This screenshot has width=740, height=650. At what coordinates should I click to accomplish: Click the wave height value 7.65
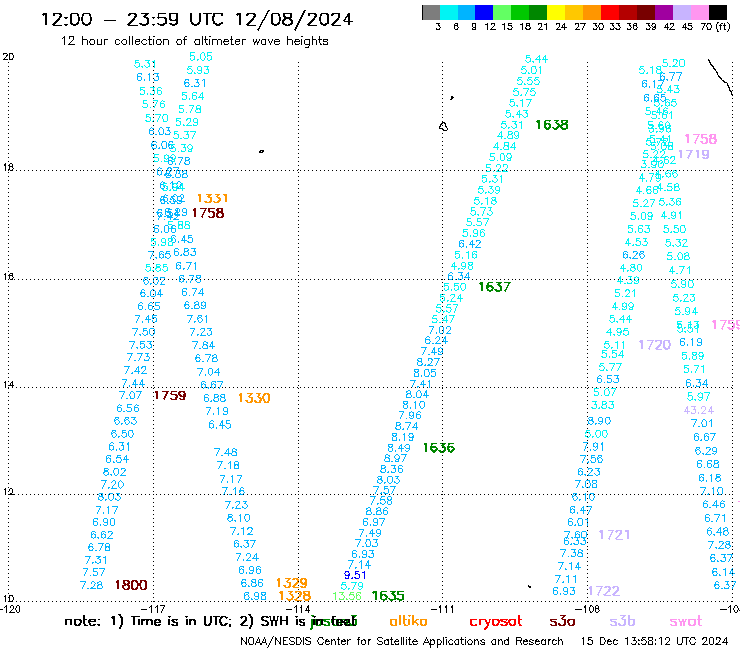(160, 255)
